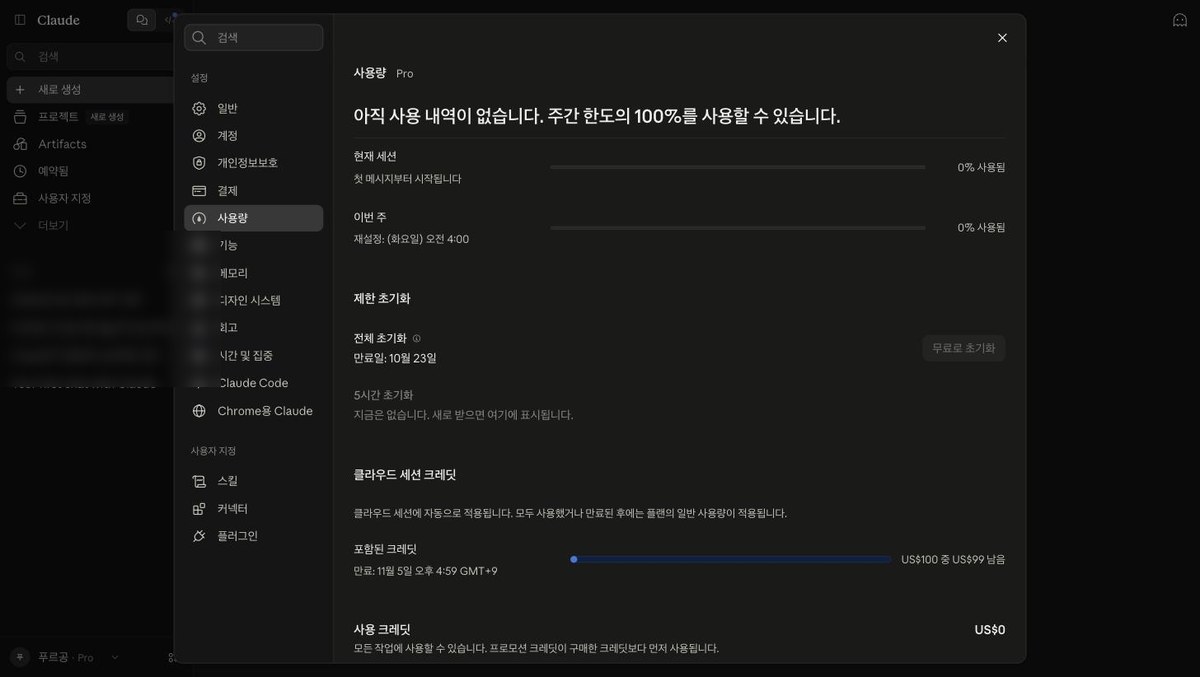Select the 결제 settings tab
This screenshot has height=677, width=1200.
(x=254, y=191)
